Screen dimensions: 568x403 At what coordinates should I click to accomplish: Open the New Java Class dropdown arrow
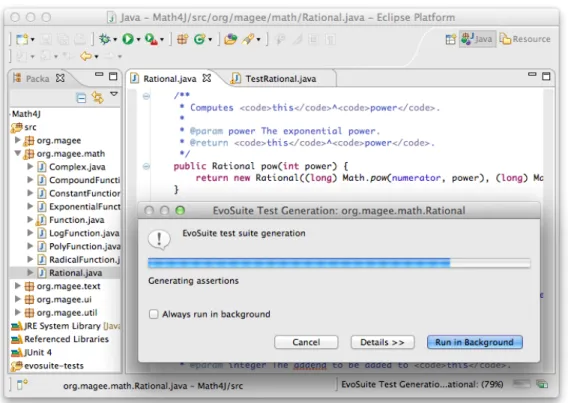point(210,39)
